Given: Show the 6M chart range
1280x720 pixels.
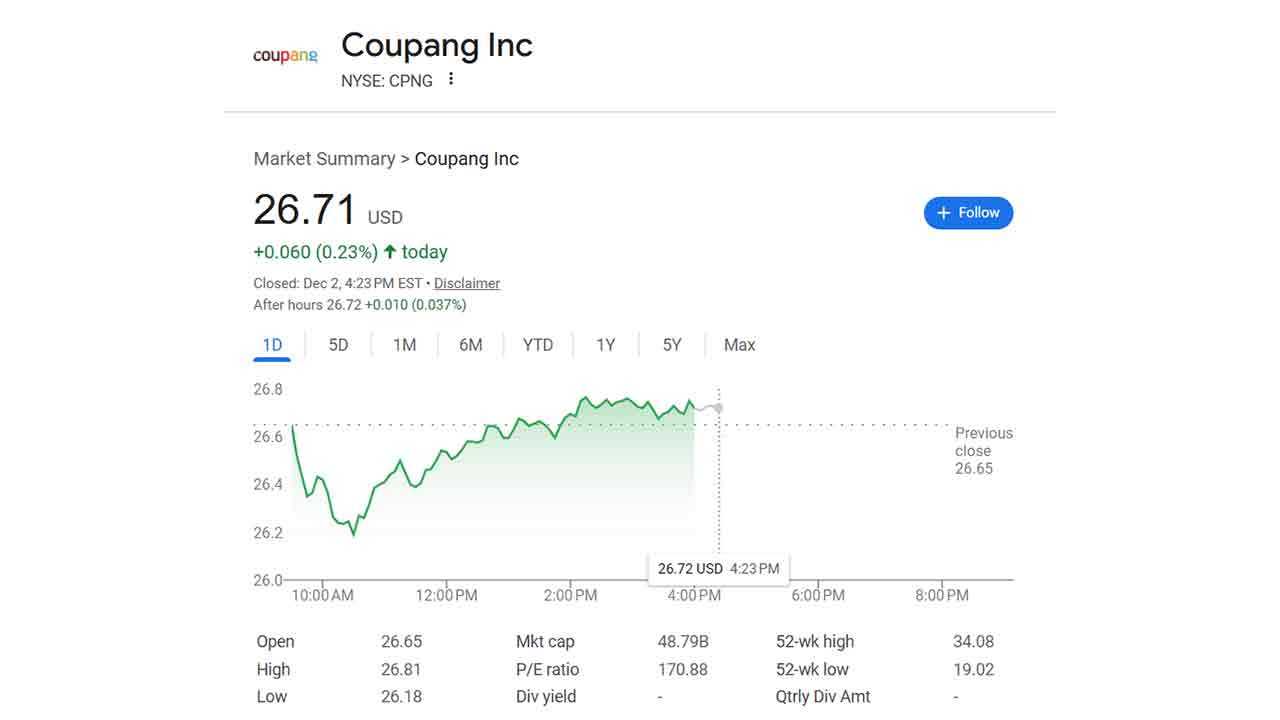Looking at the screenshot, I should (471, 345).
